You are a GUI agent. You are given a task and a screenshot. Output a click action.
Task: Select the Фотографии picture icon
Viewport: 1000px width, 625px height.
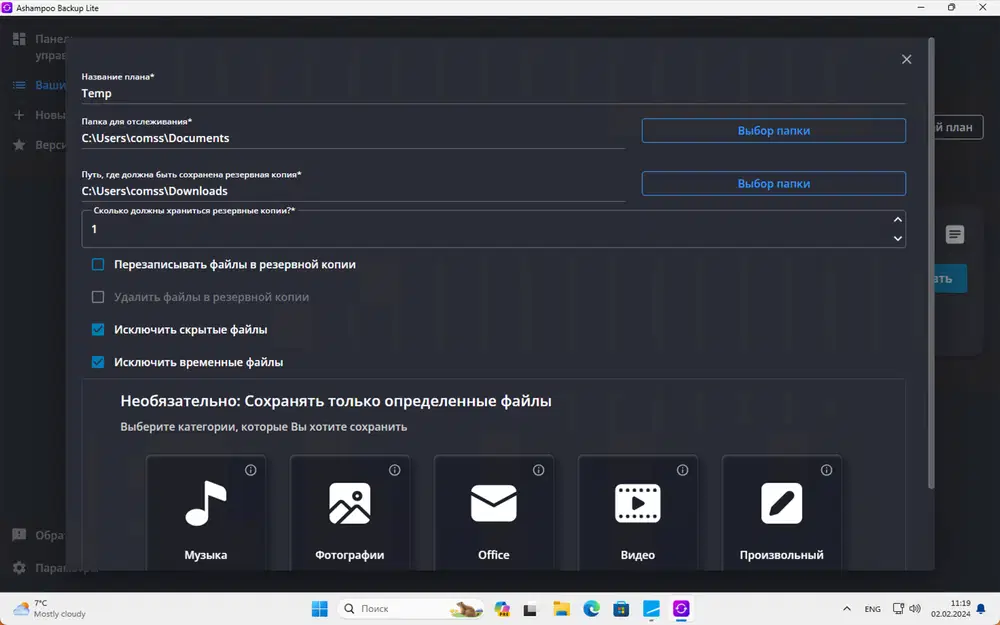click(349, 503)
